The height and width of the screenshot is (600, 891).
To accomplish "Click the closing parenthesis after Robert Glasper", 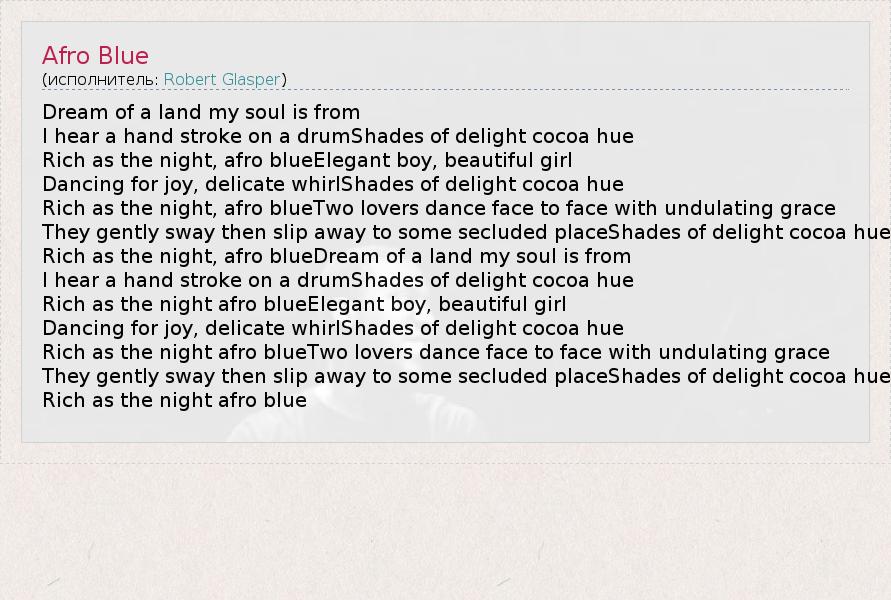I will pyautogui.click(x=284, y=80).
